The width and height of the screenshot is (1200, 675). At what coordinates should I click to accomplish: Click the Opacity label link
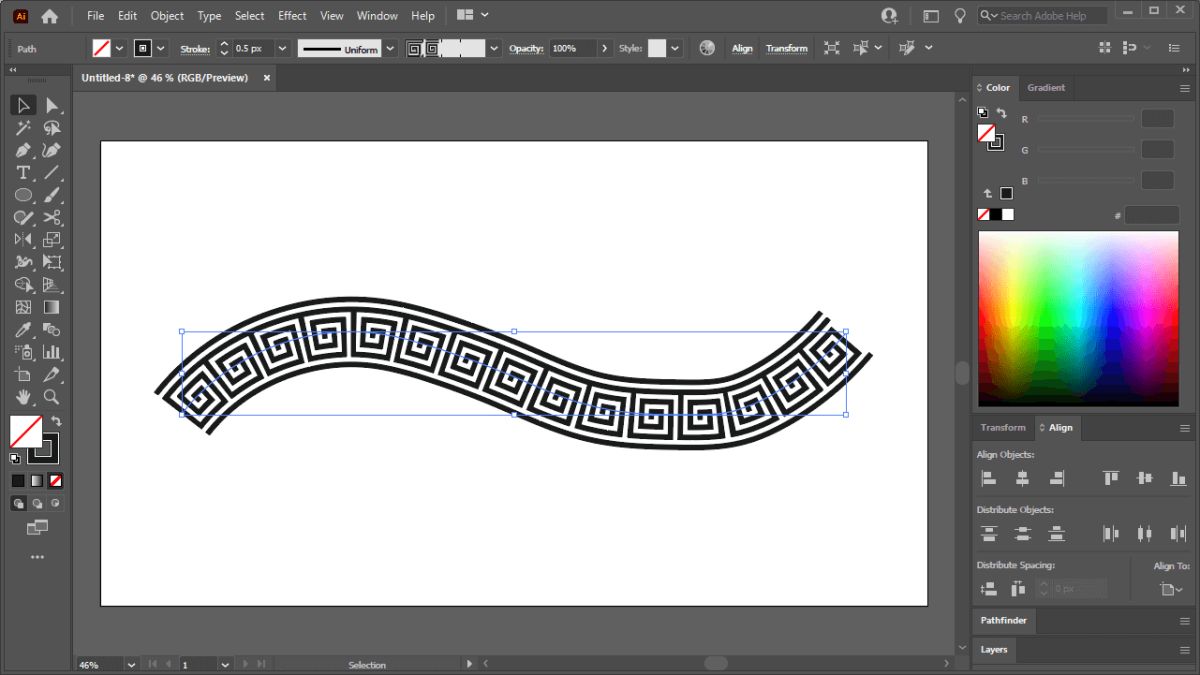tap(525, 48)
